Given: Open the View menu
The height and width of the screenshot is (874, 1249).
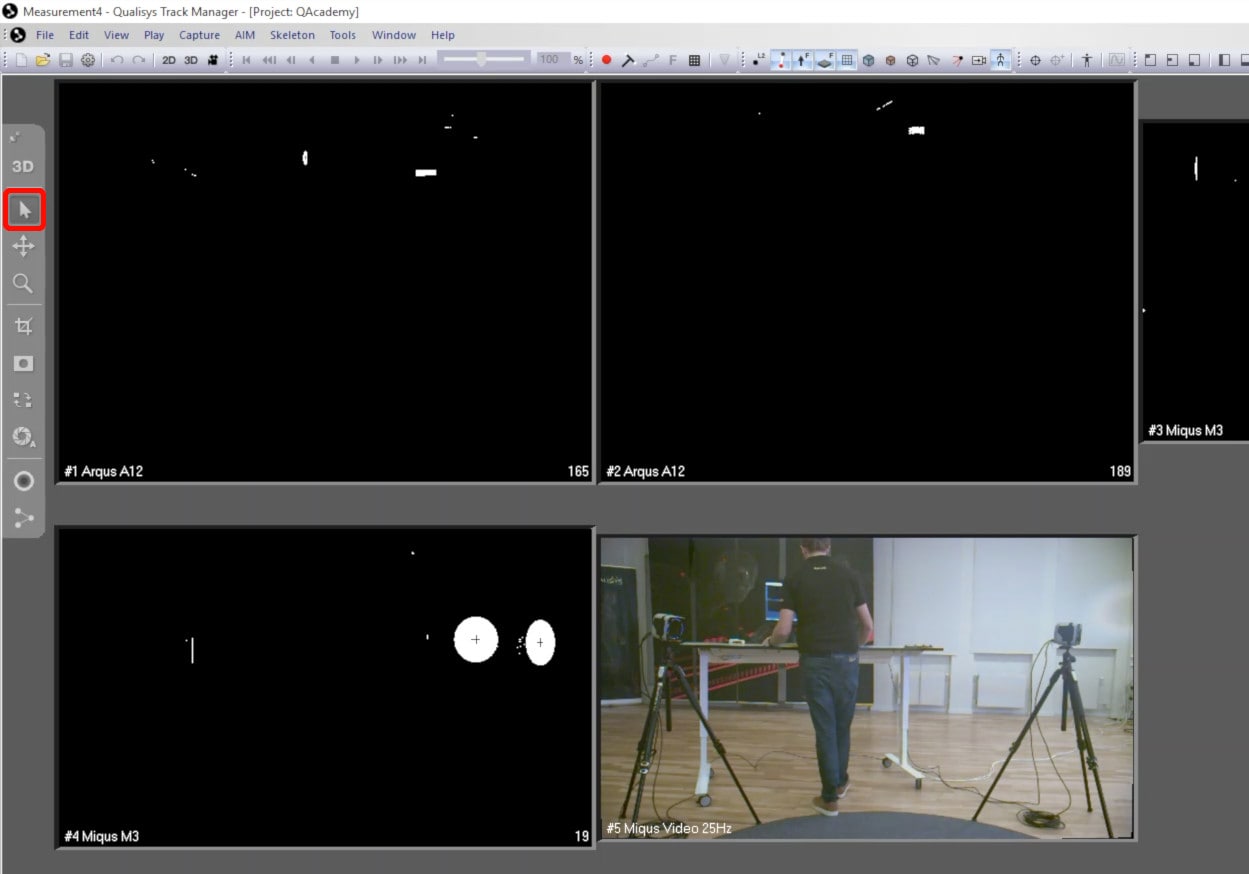Looking at the screenshot, I should [116, 35].
